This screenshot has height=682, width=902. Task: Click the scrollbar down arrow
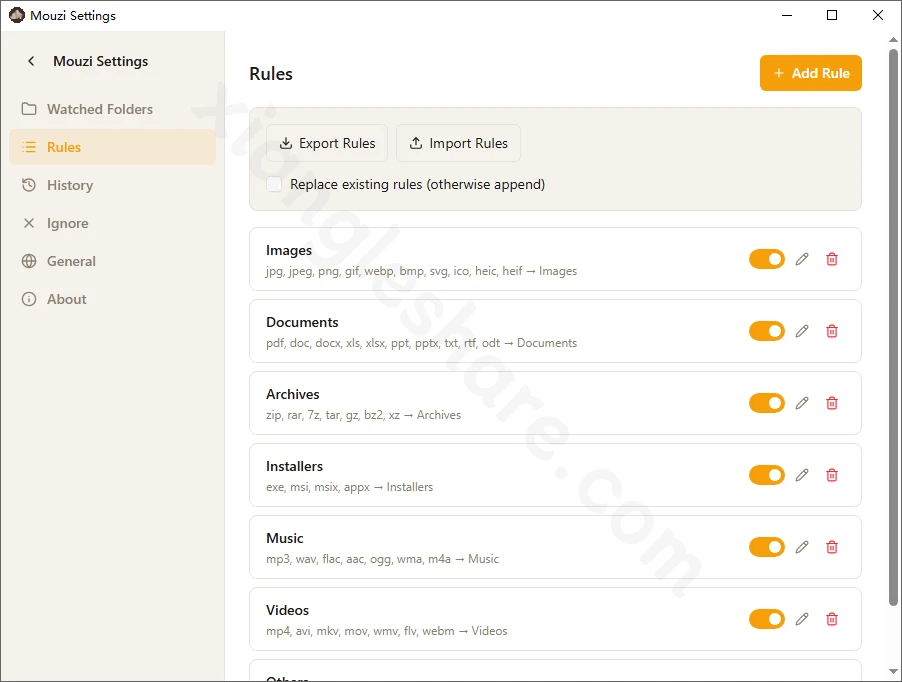pos(893,671)
